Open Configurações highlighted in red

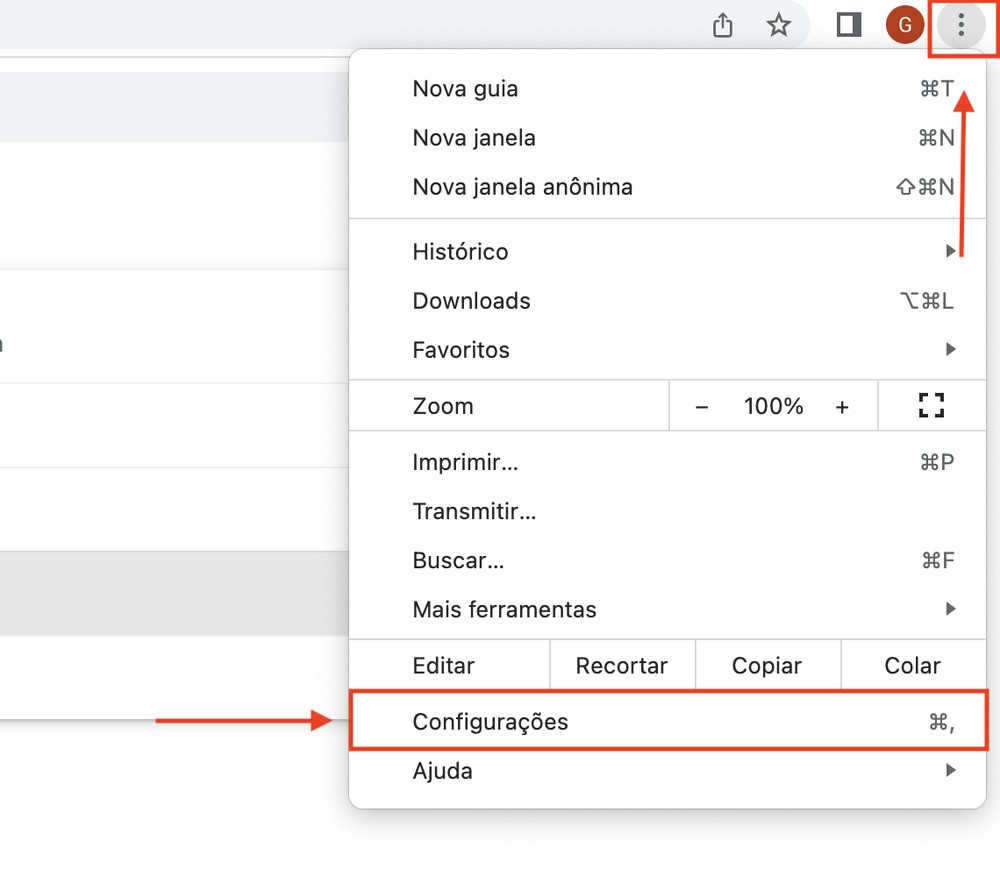pos(489,720)
